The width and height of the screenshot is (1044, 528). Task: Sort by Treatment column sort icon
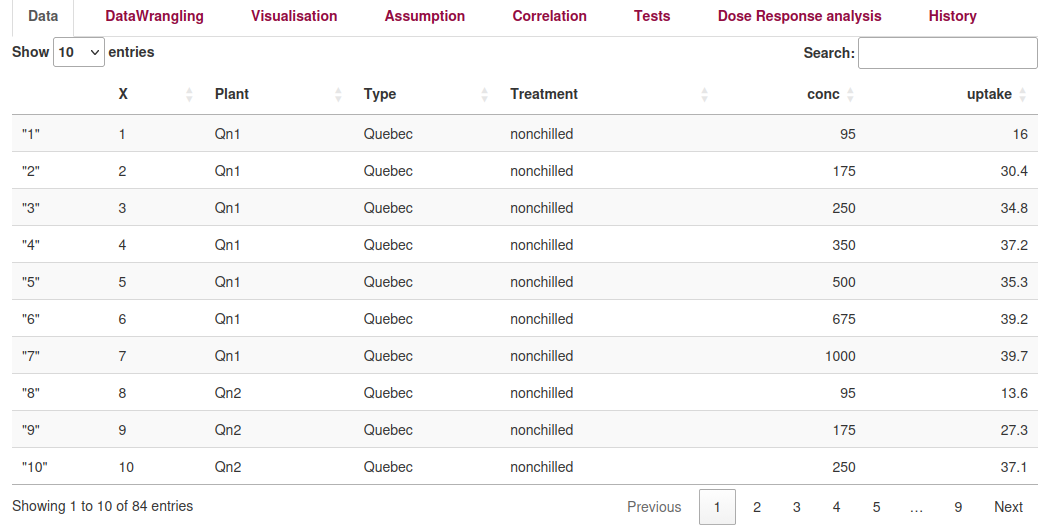(704, 95)
